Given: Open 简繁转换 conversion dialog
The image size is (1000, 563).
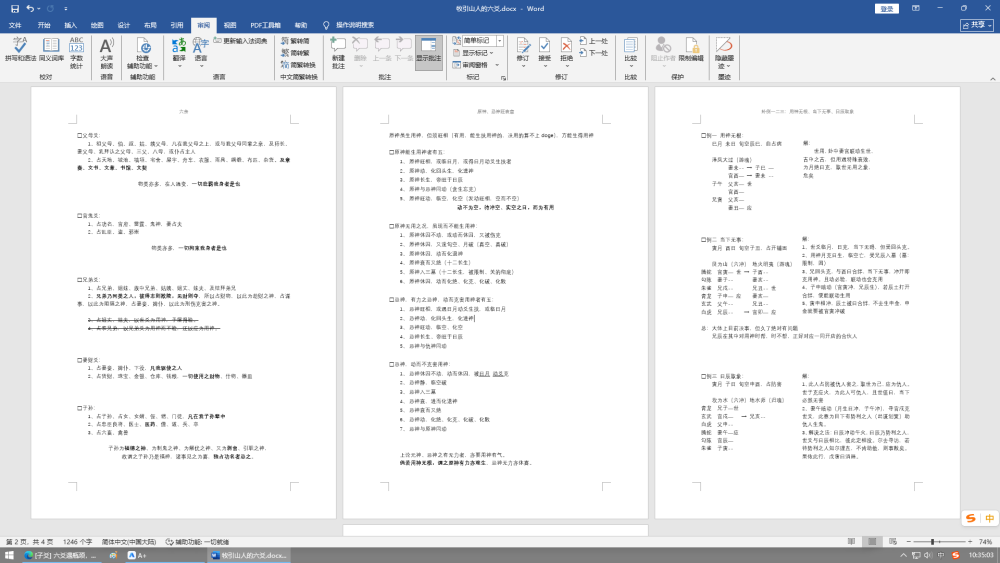Looking at the screenshot, I should pyautogui.click(x=298, y=65).
